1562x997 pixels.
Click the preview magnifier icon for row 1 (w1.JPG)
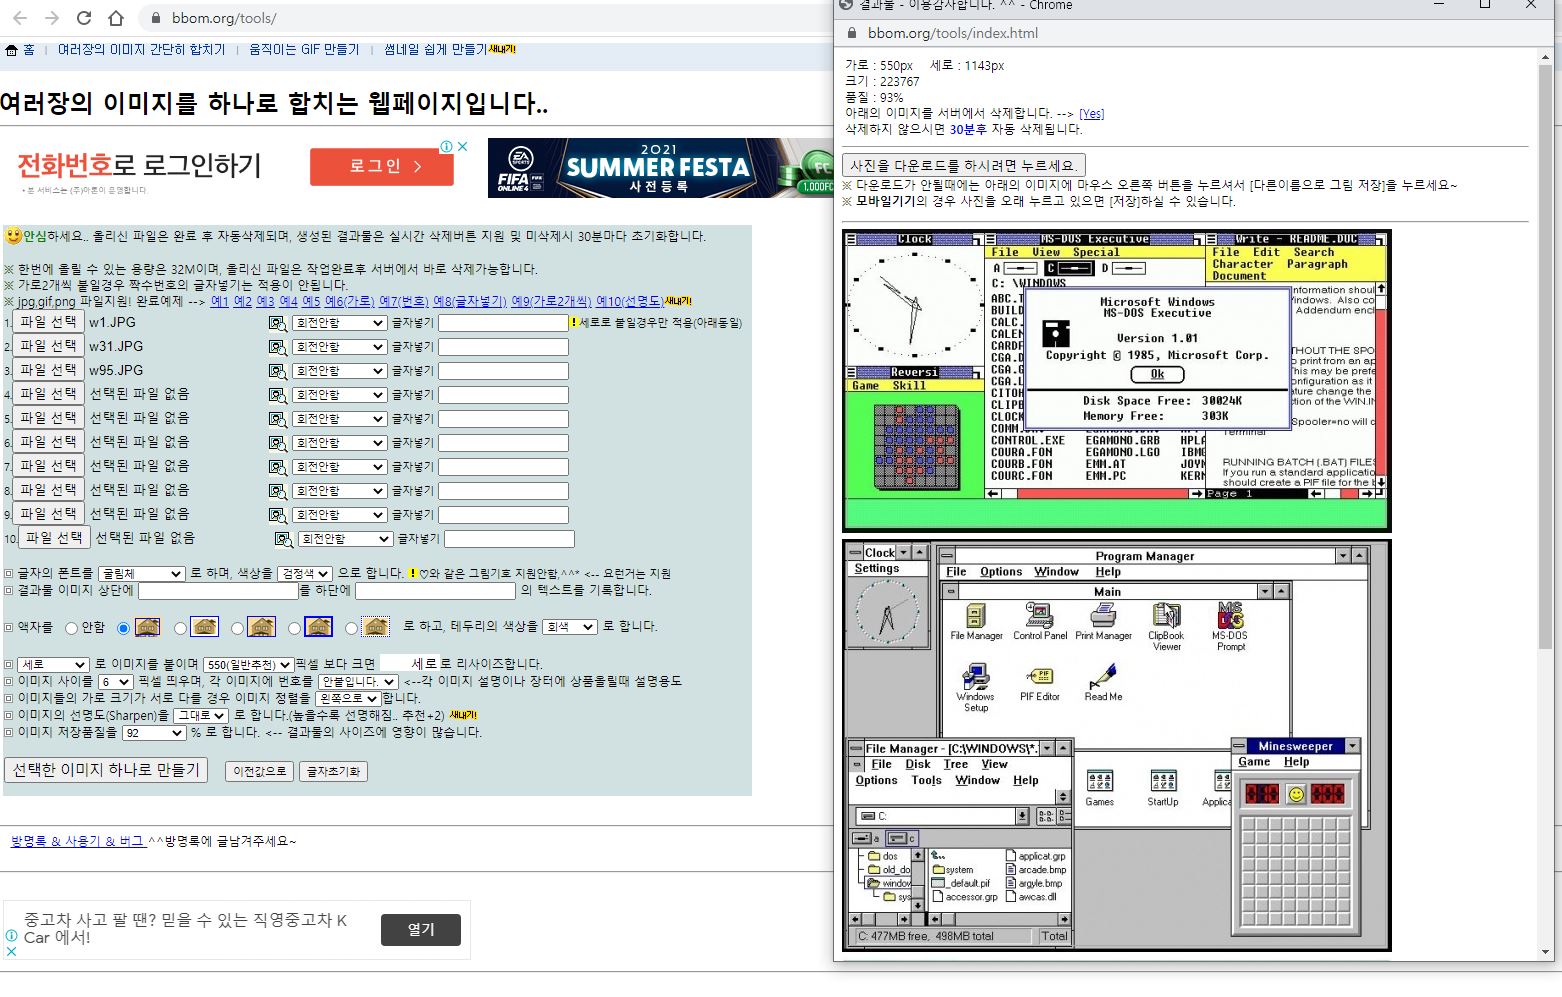coord(277,323)
